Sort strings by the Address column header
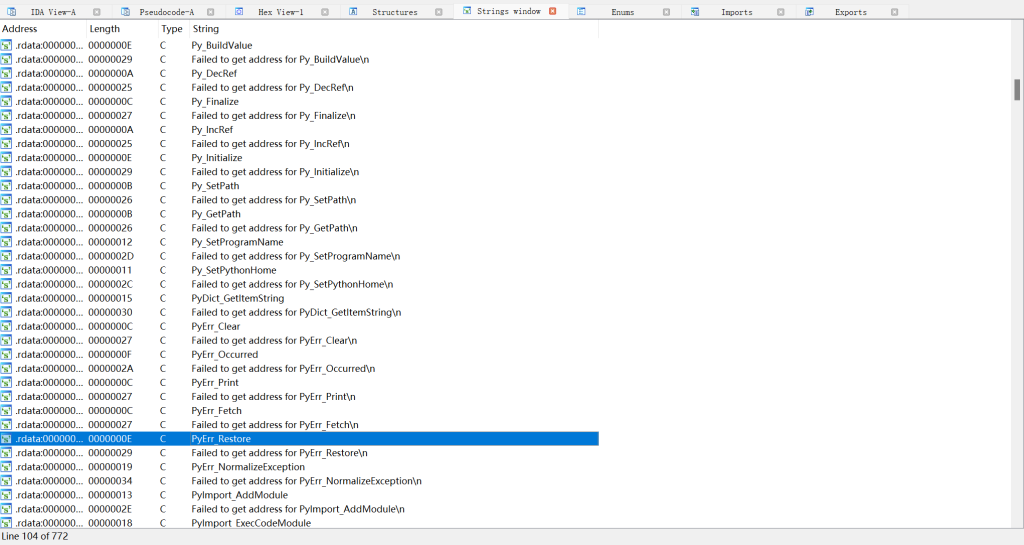The image size is (1024, 545). pyautogui.click(x=20, y=29)
